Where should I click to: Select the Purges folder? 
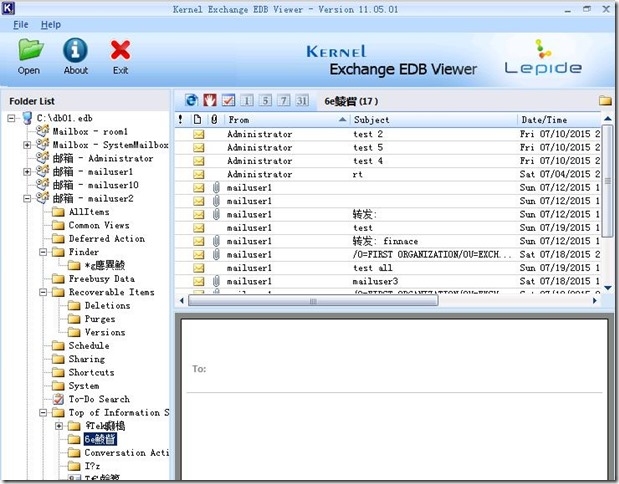pos(99,319)
